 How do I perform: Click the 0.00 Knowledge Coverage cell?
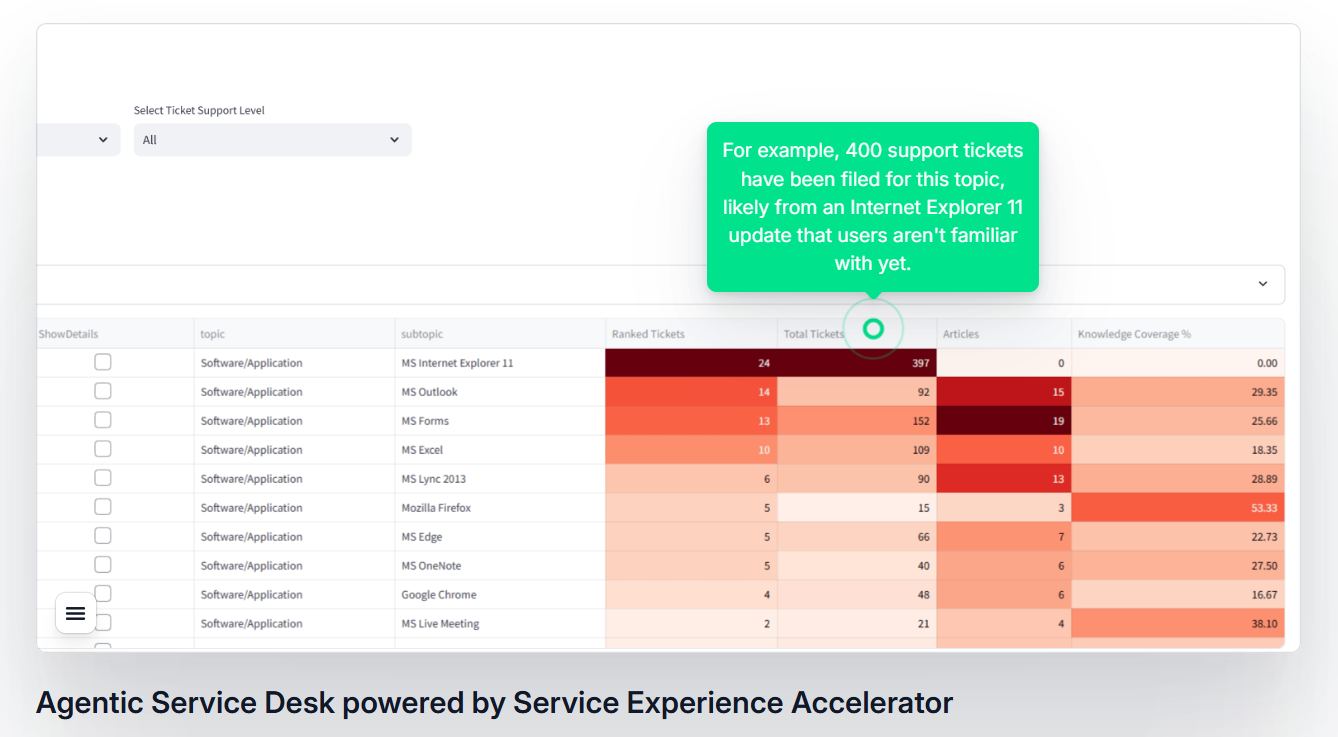point(1178,363)
